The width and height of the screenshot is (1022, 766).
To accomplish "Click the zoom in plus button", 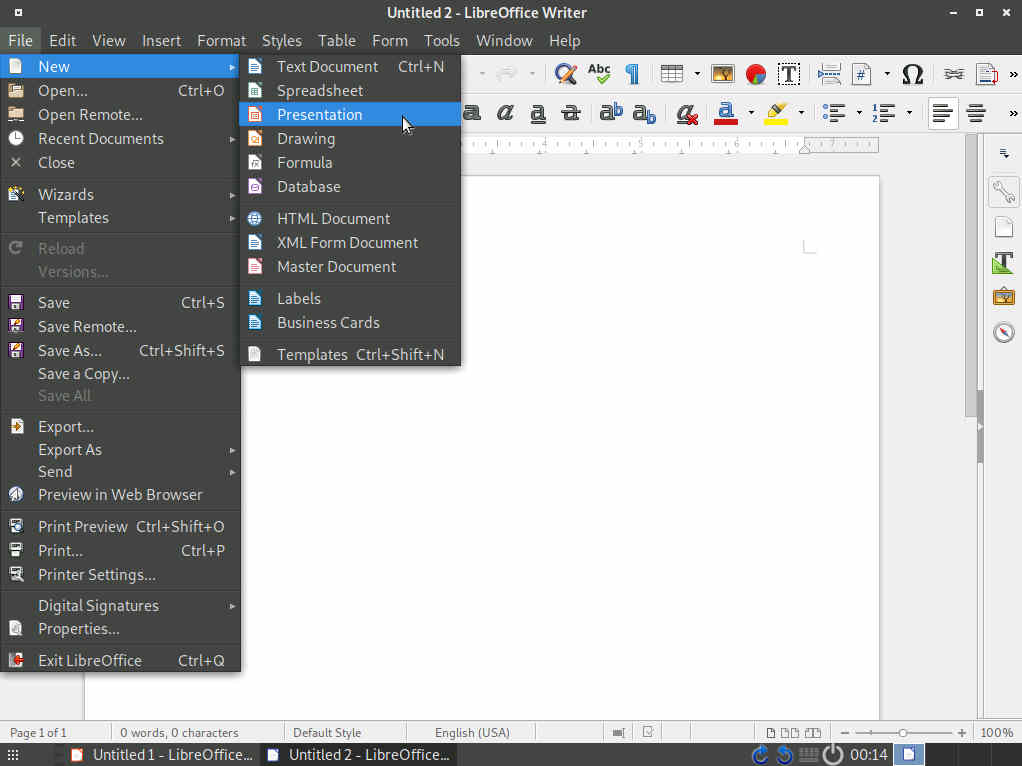I will [x=961, y=733].
